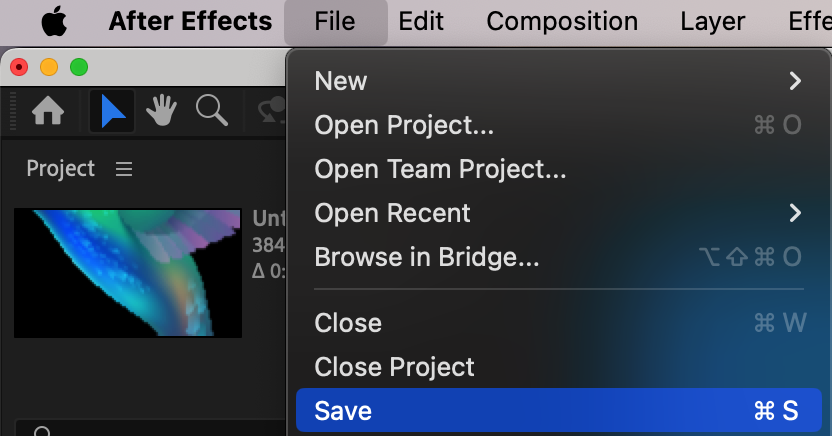
Task: Open the Apple menu
Action: [54, 21]
